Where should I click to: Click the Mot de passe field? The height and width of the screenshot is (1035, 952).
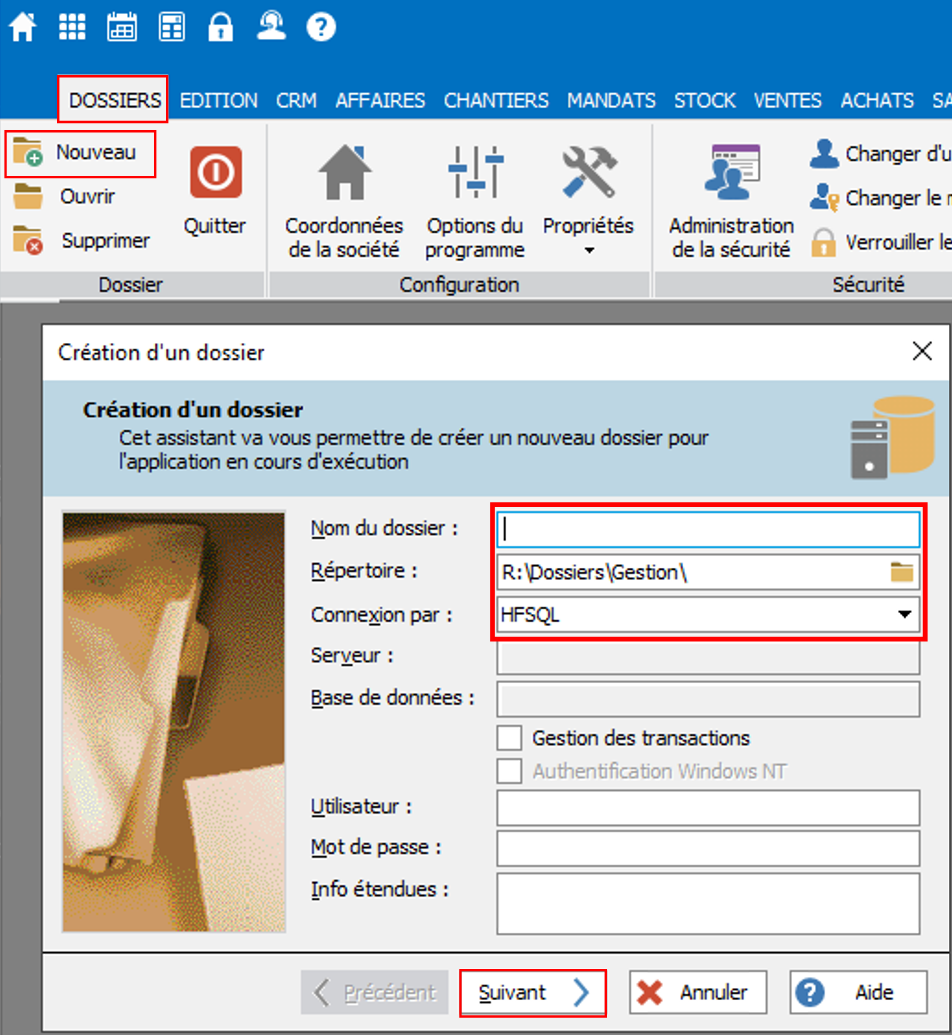[708, 848]
